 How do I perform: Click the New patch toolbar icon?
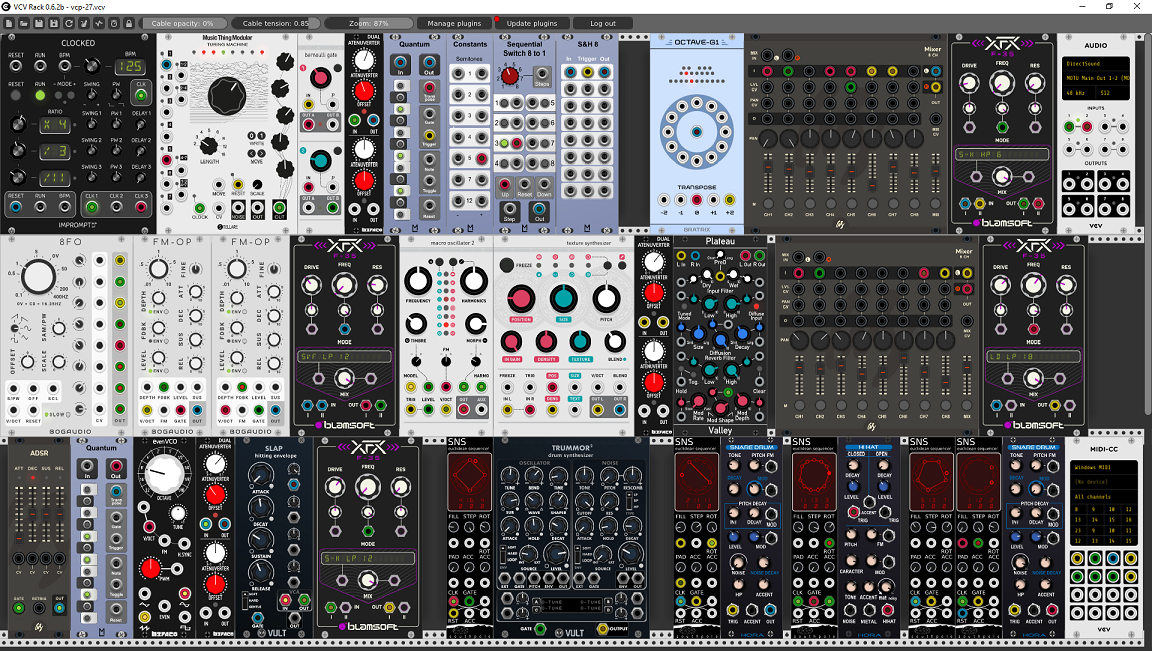click(9, 24)
